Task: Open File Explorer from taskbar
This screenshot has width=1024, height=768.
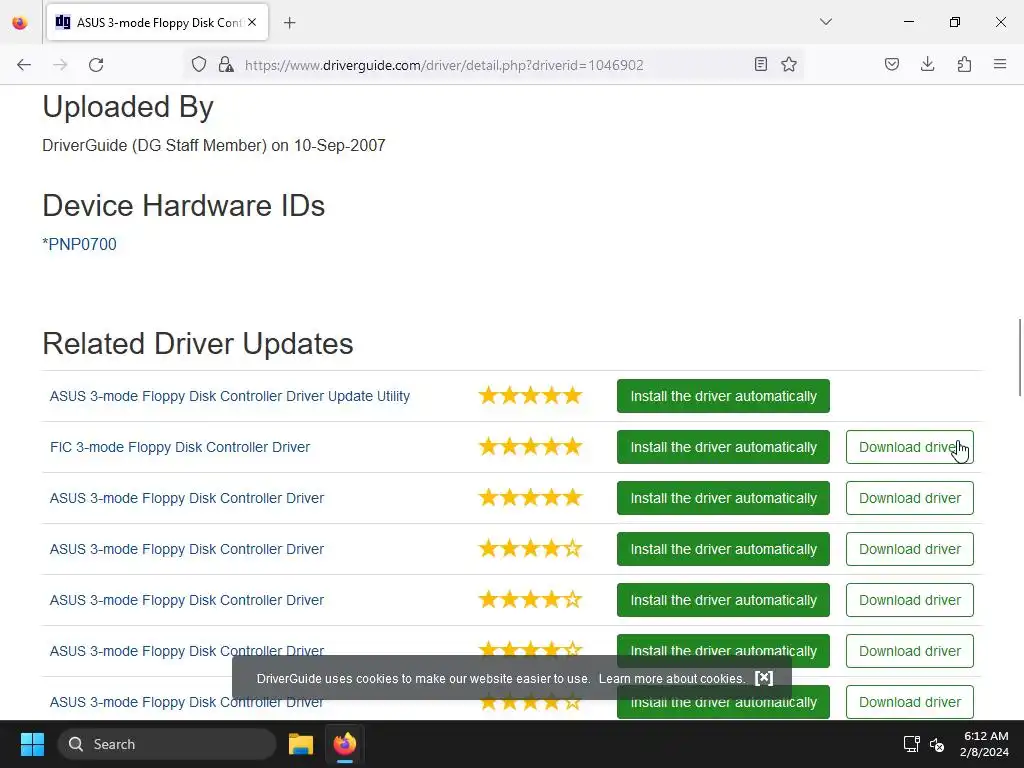Action: click(x=301, y=744)
